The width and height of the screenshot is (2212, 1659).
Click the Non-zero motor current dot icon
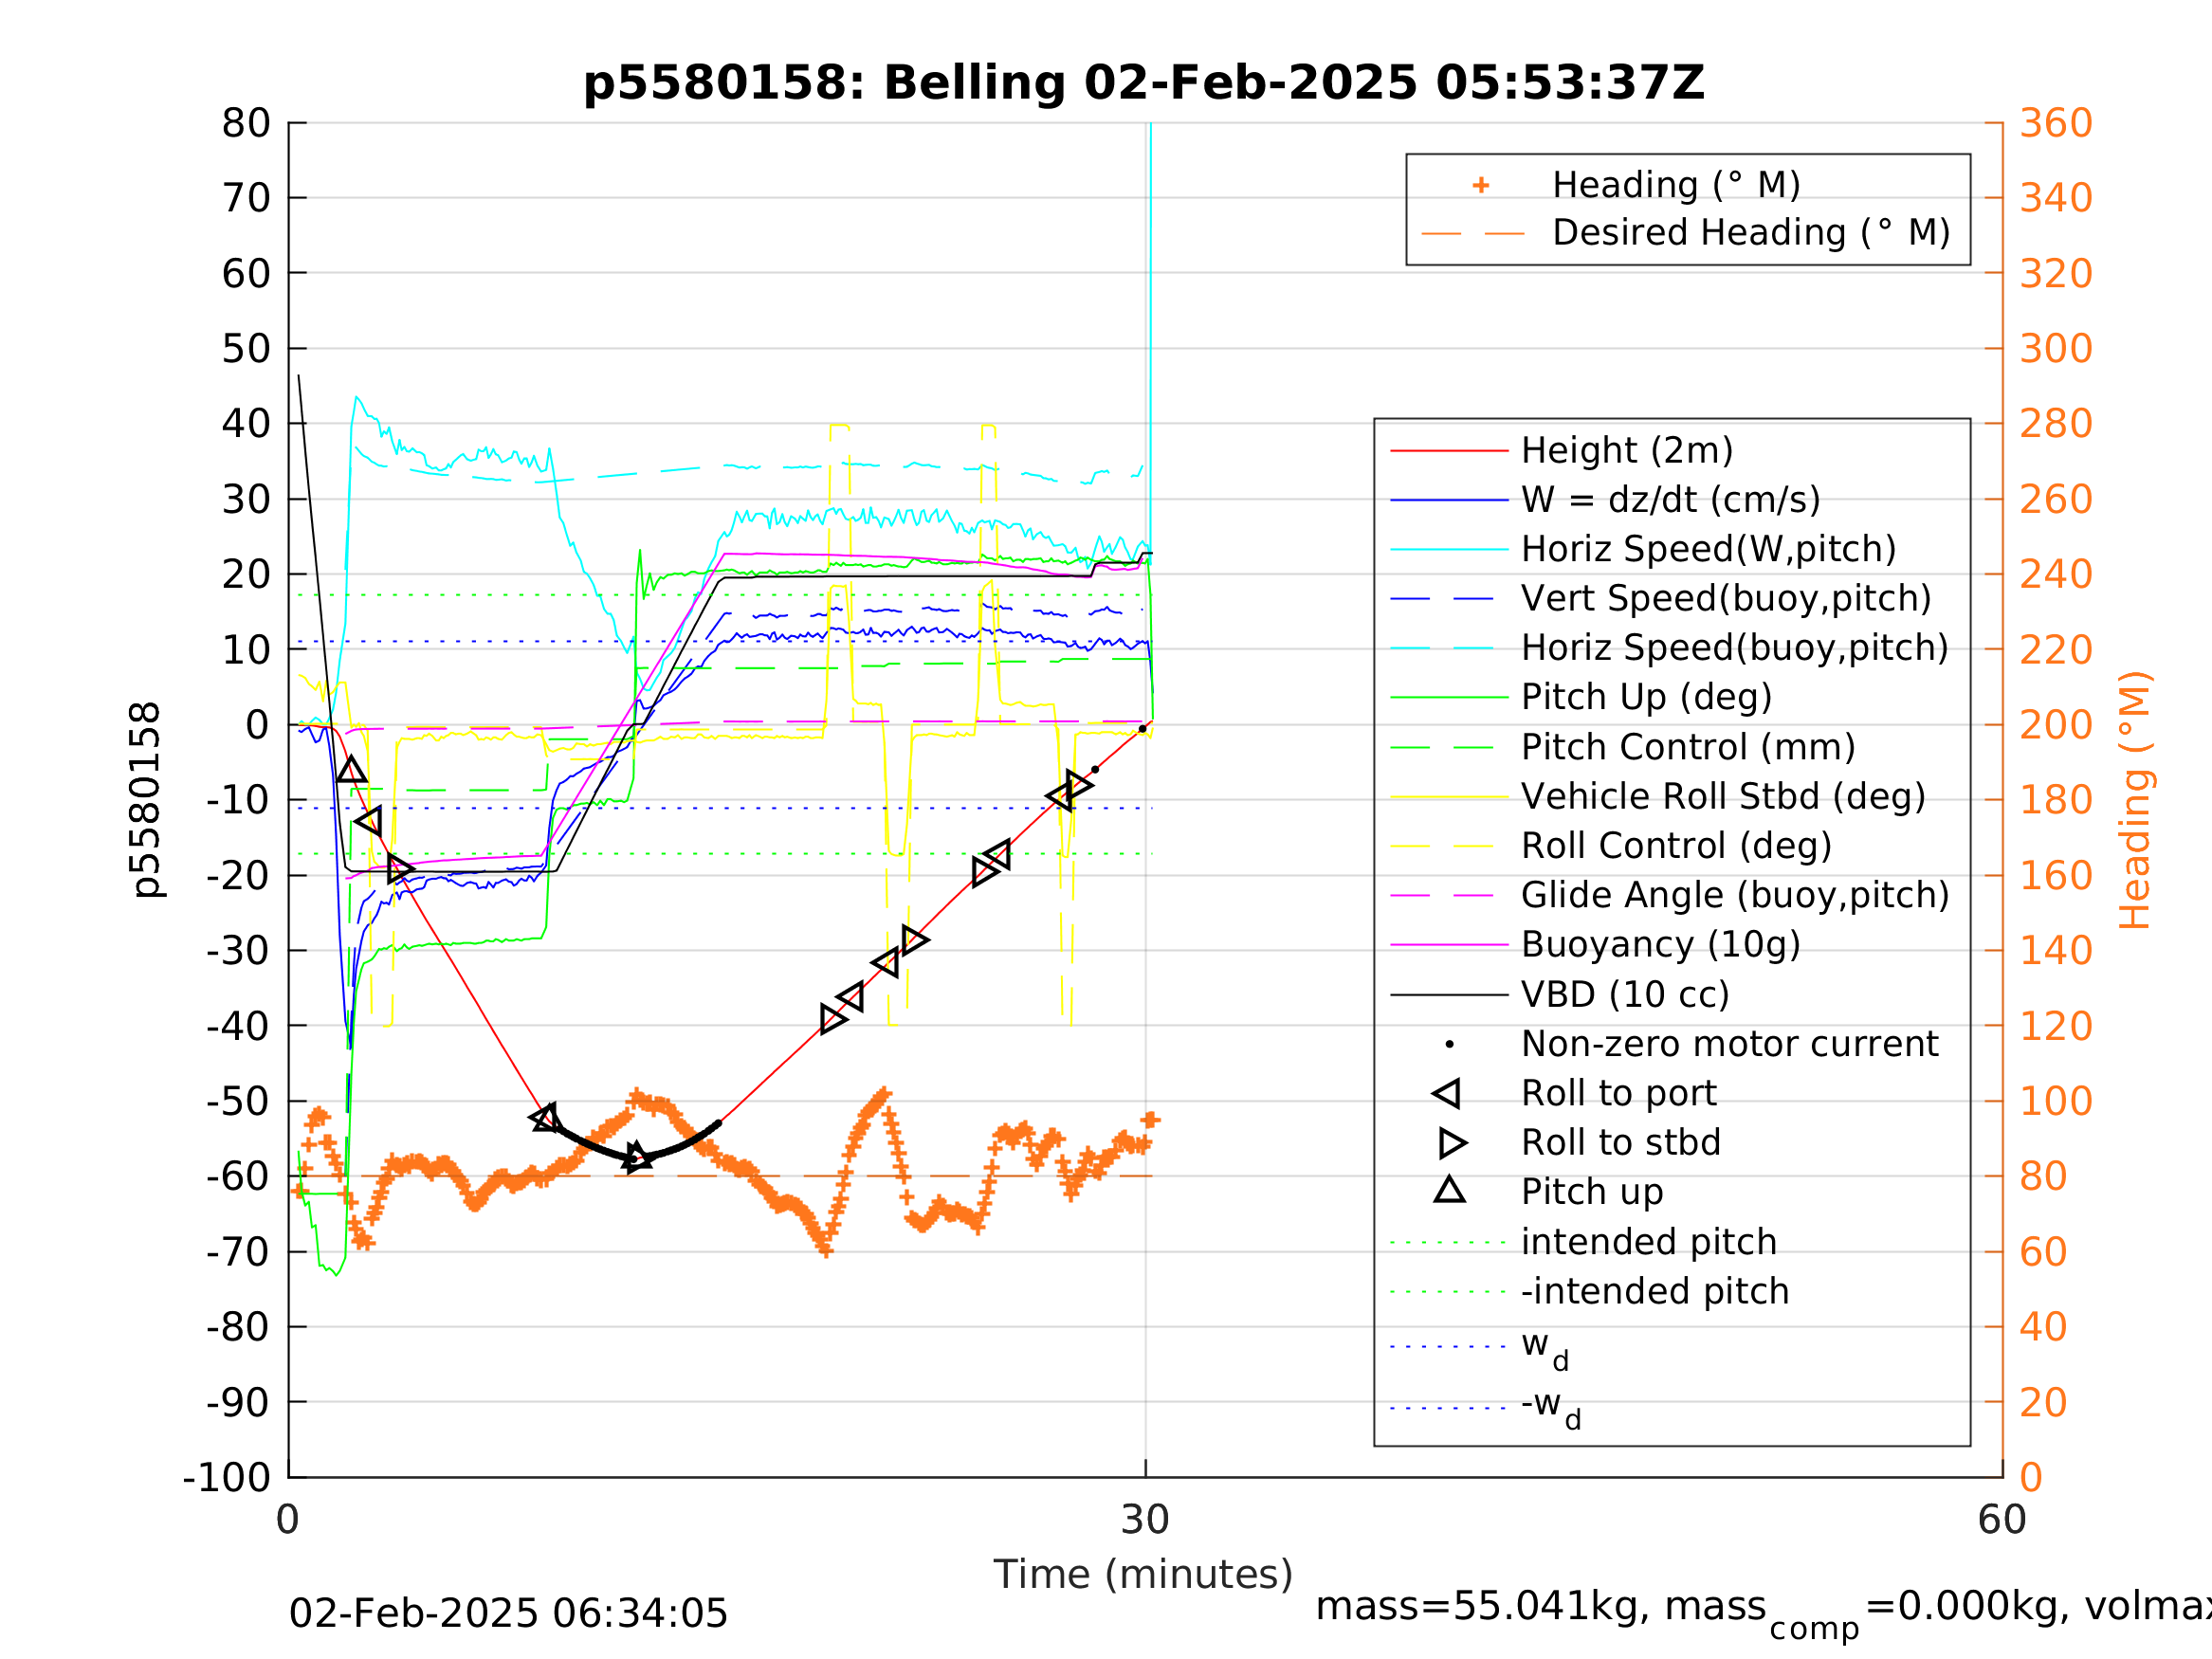pyautogui.click(x=1449, y=1044)
